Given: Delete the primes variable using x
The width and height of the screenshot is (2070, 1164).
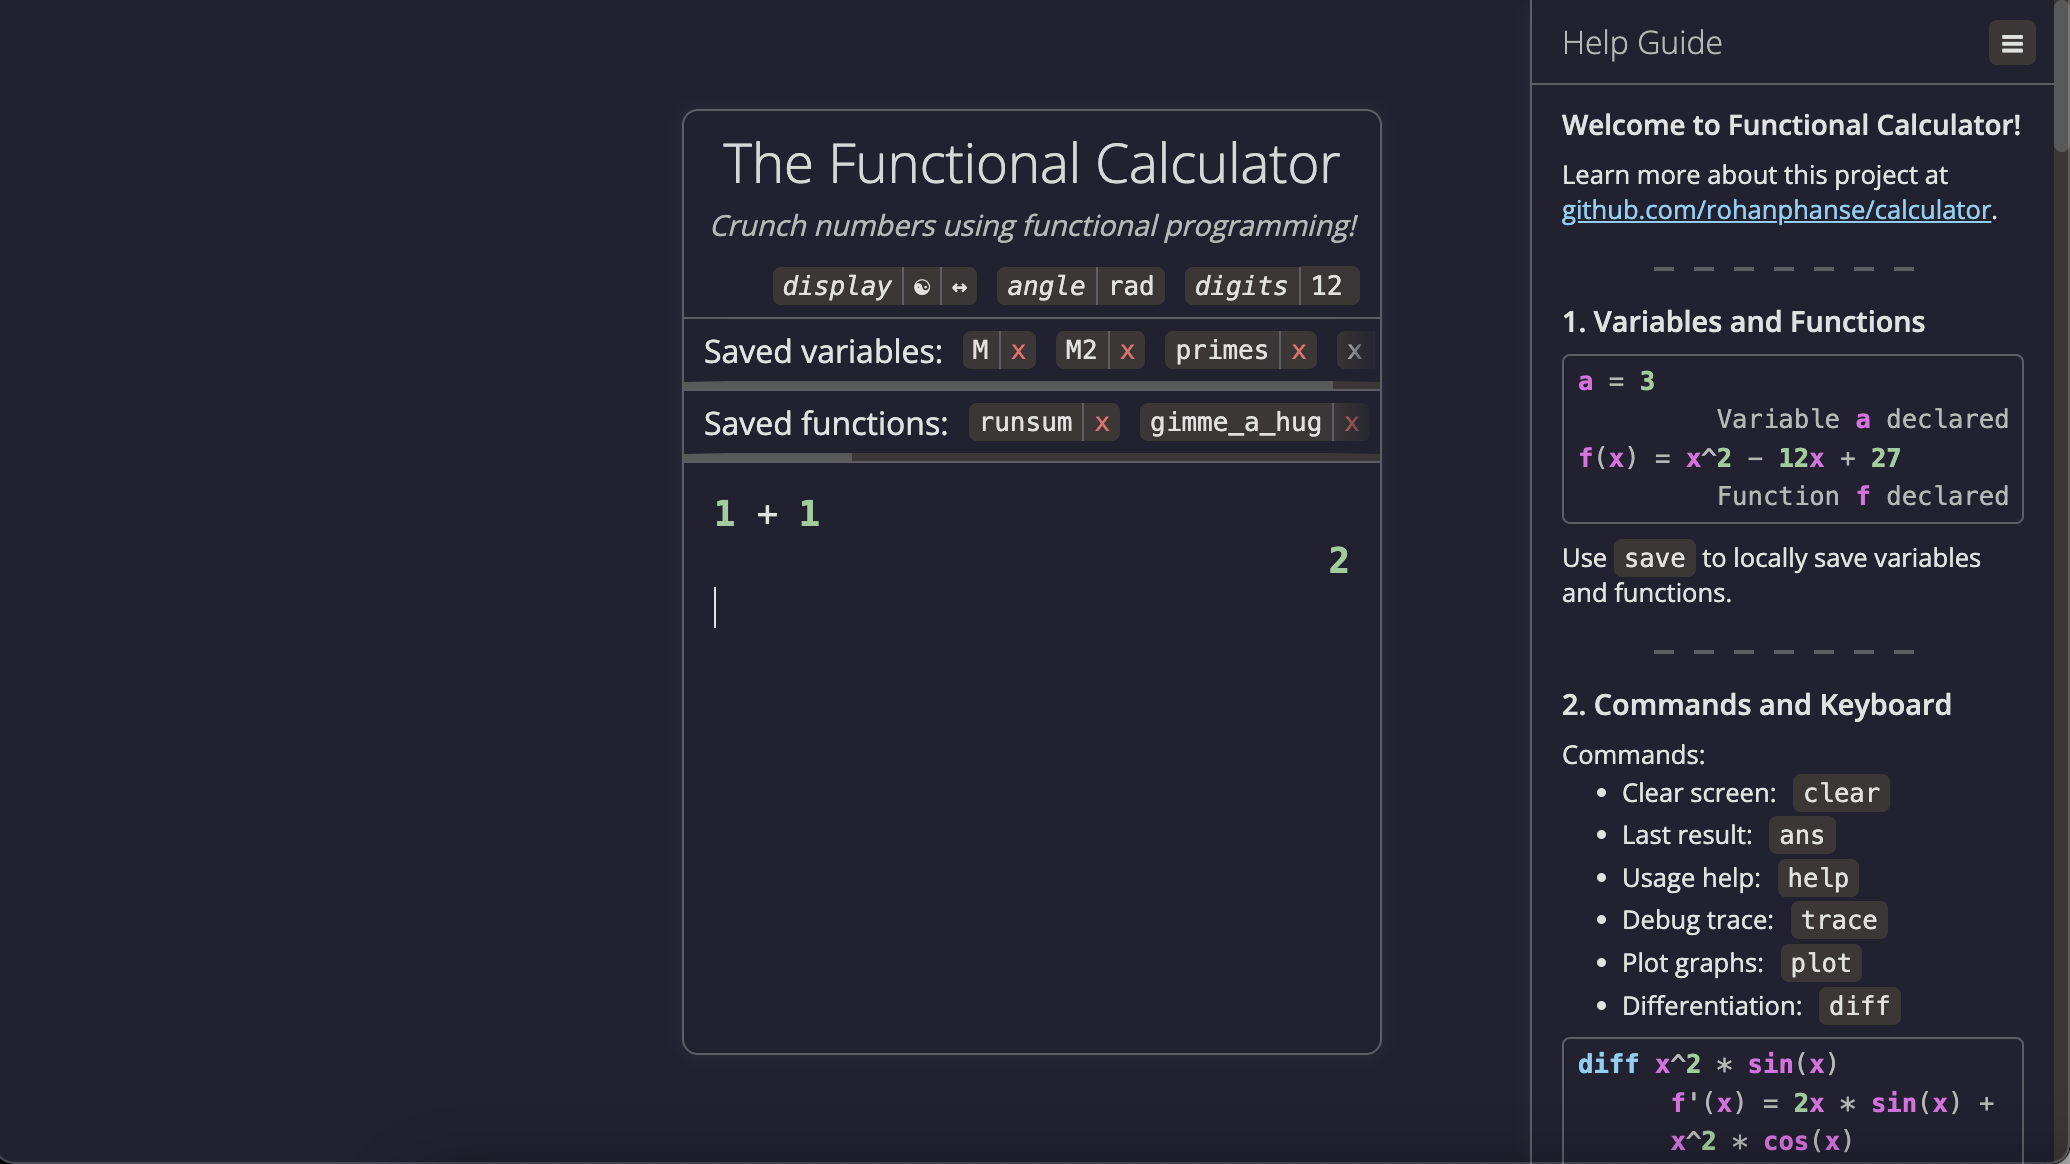Looking at the screenshot, I should click(1298, 351).
